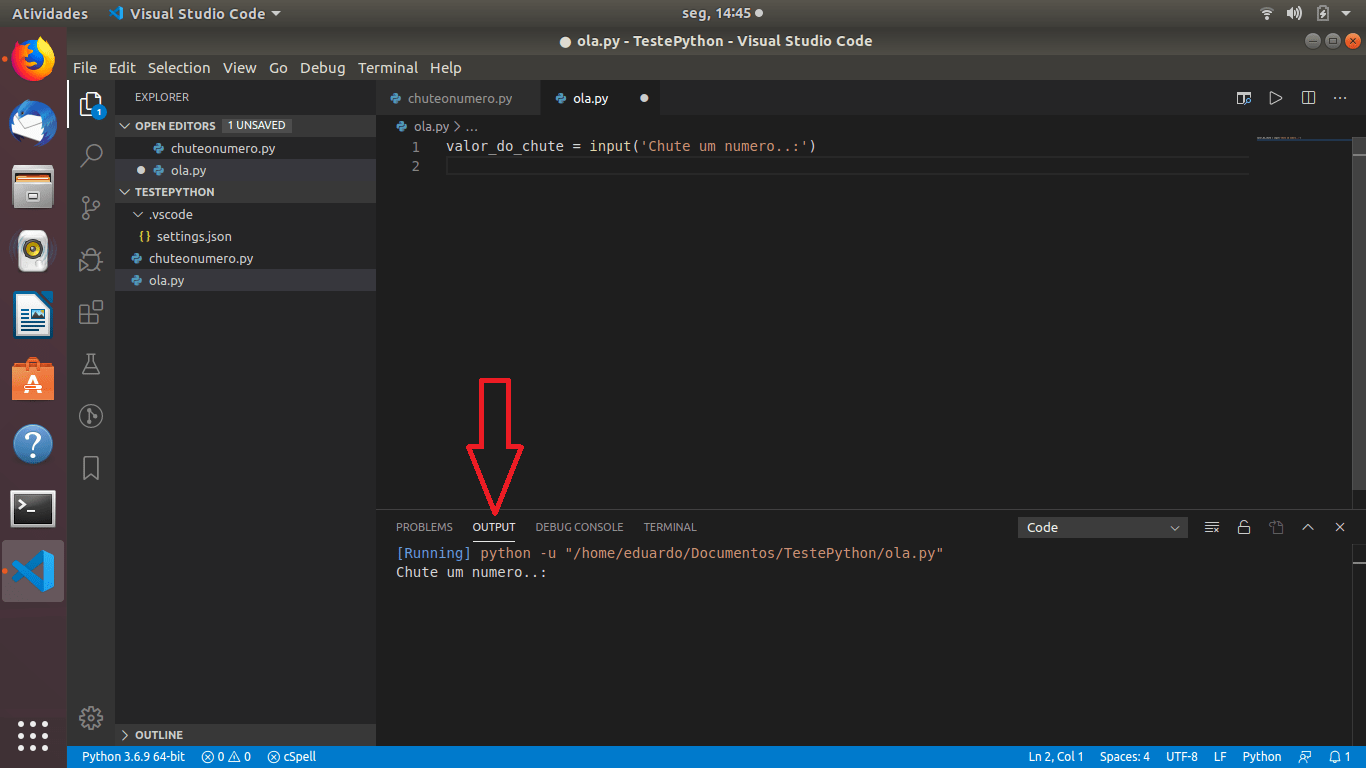Switch to the chuteonumero.py editor tab
The image size is (1366, 768).
coord(459,98)
